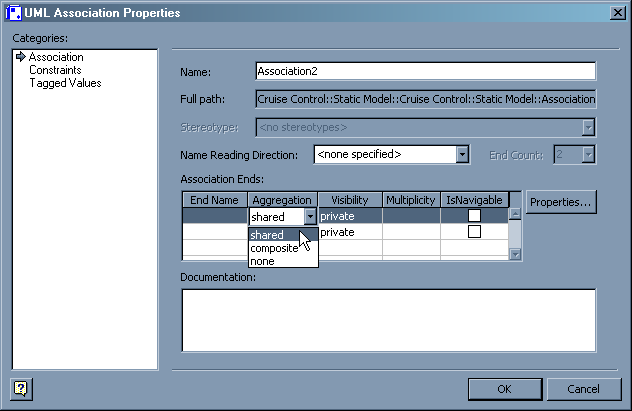632x411 pixels.
Task: Choose 'composite' aggregation option
Action: pyautogui.click(x=274, y=248)
